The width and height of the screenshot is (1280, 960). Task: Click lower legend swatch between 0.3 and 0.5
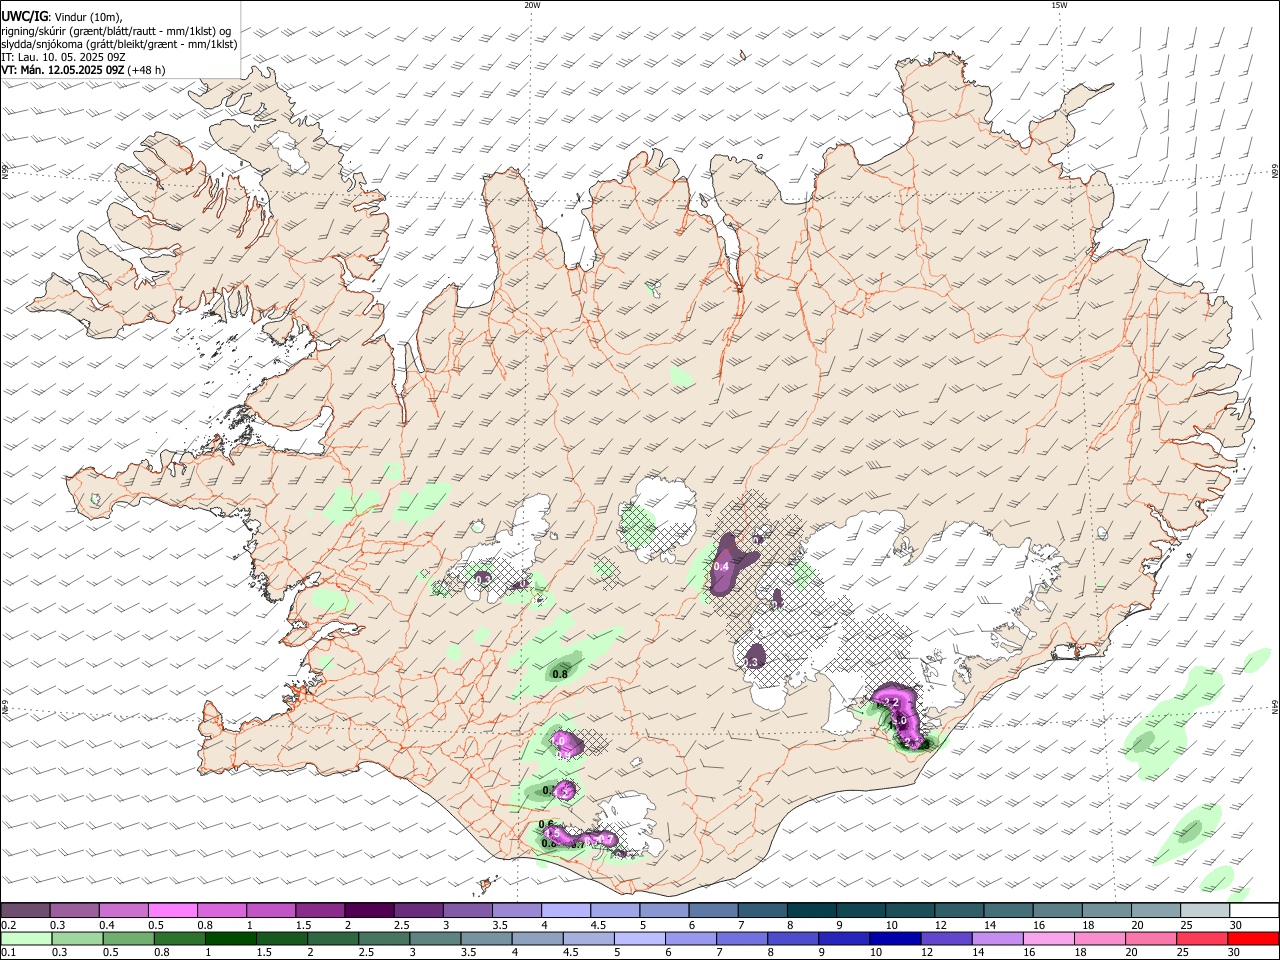coord(76,939)
